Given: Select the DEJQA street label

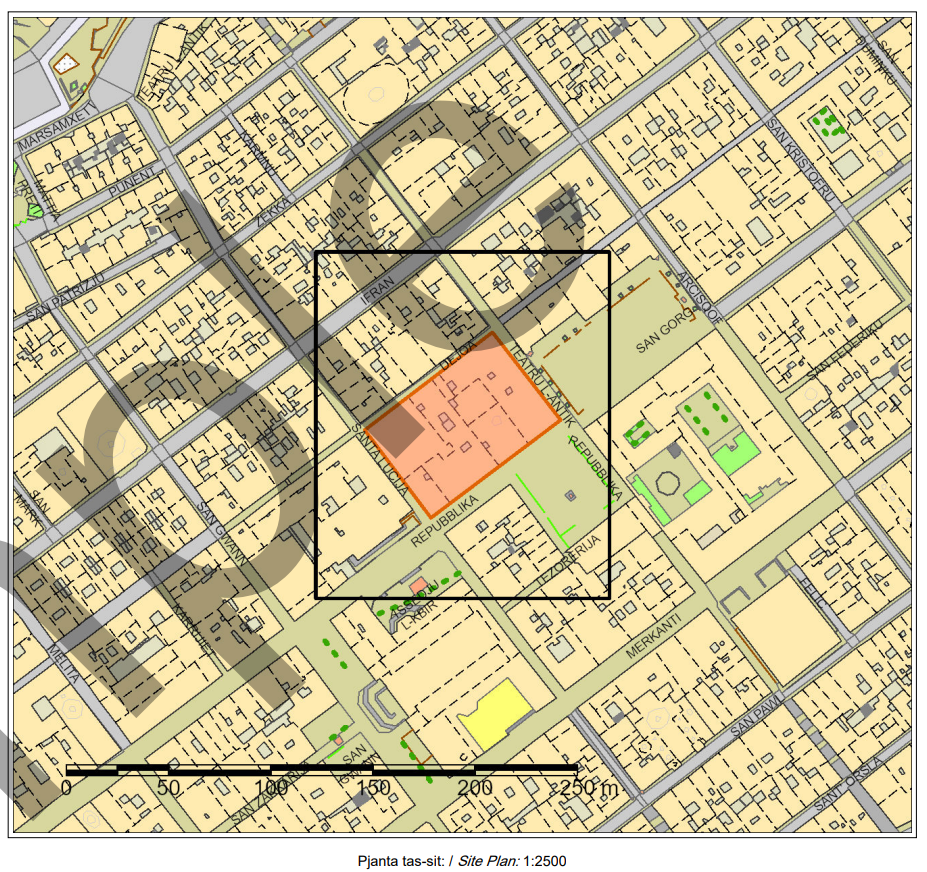Looking at the screenshot, I should (458, 356).
